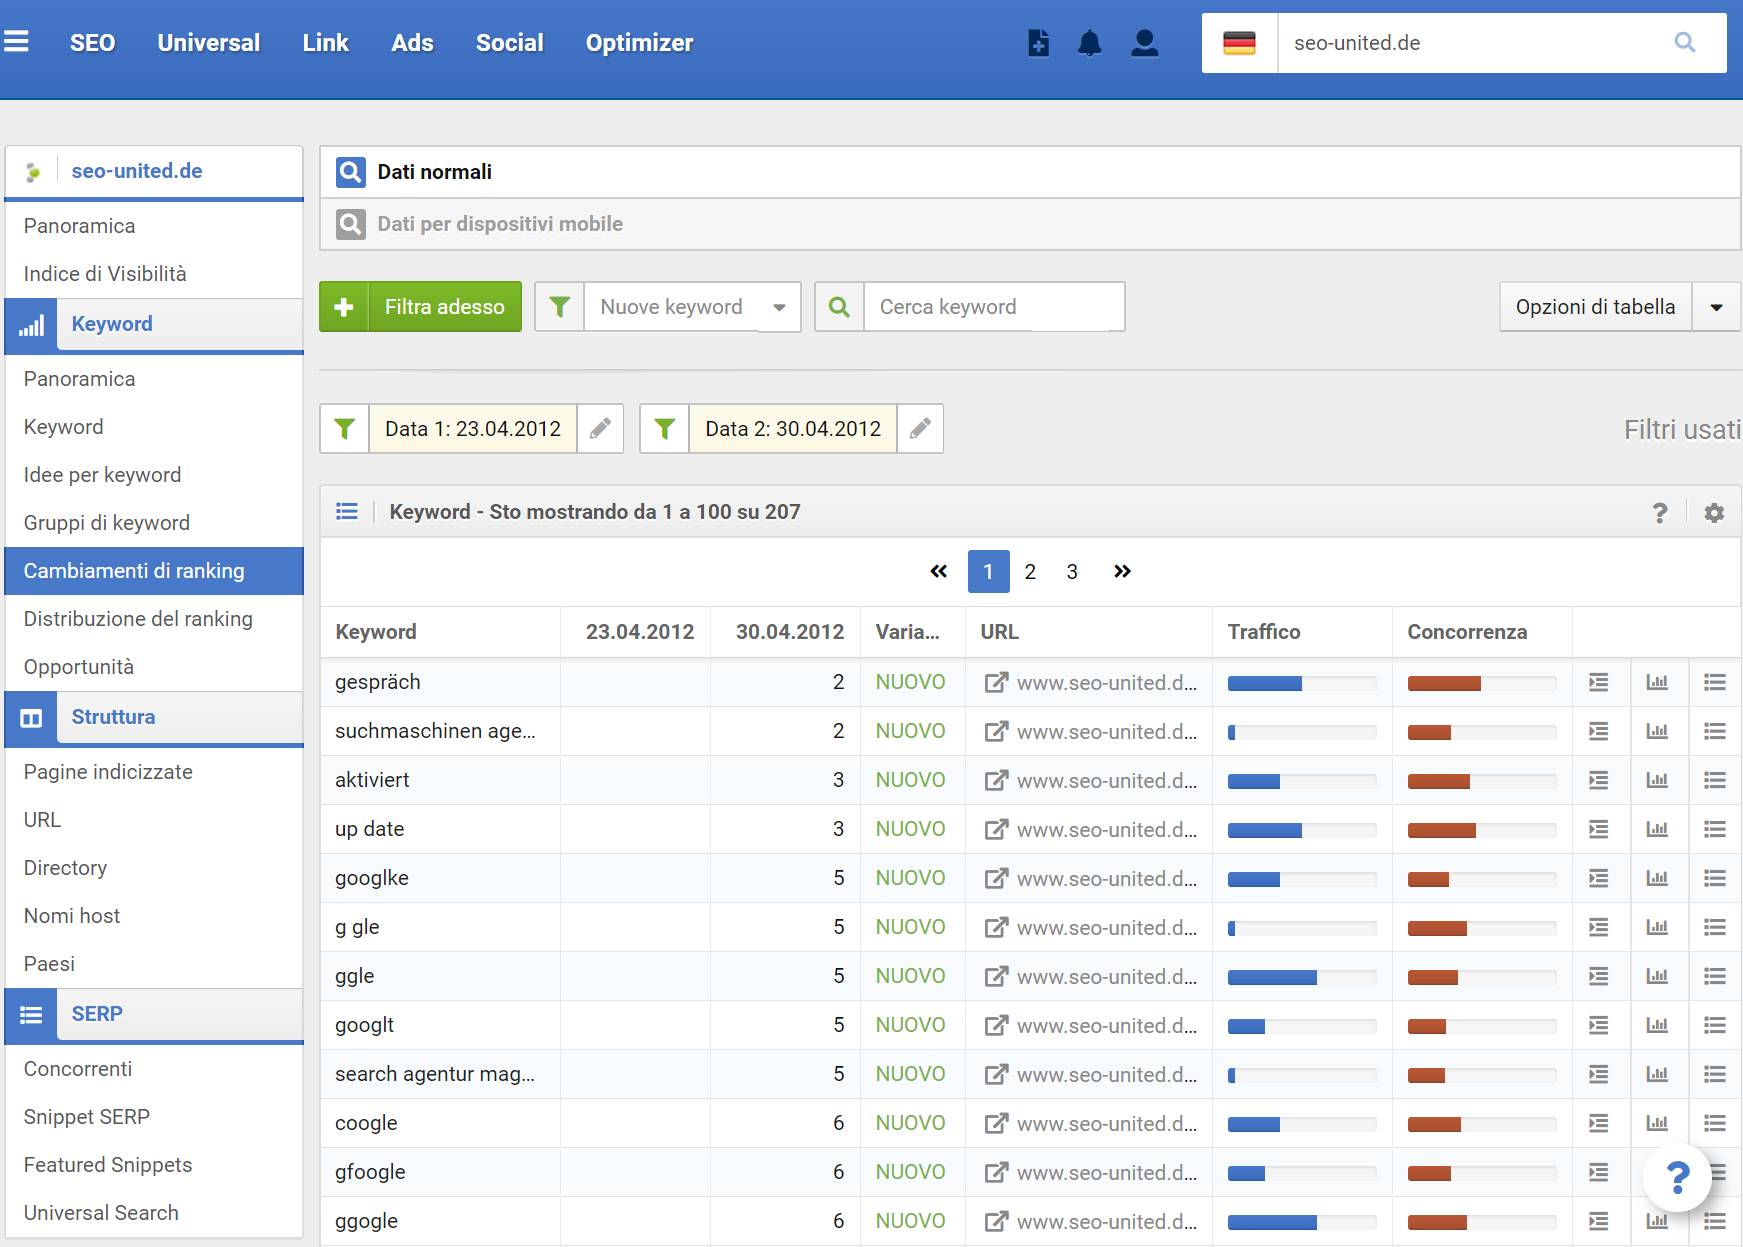Click the external link icon for gespräch
Image resolution: width=1743 pixels, height=1247 pixels.
996,682
